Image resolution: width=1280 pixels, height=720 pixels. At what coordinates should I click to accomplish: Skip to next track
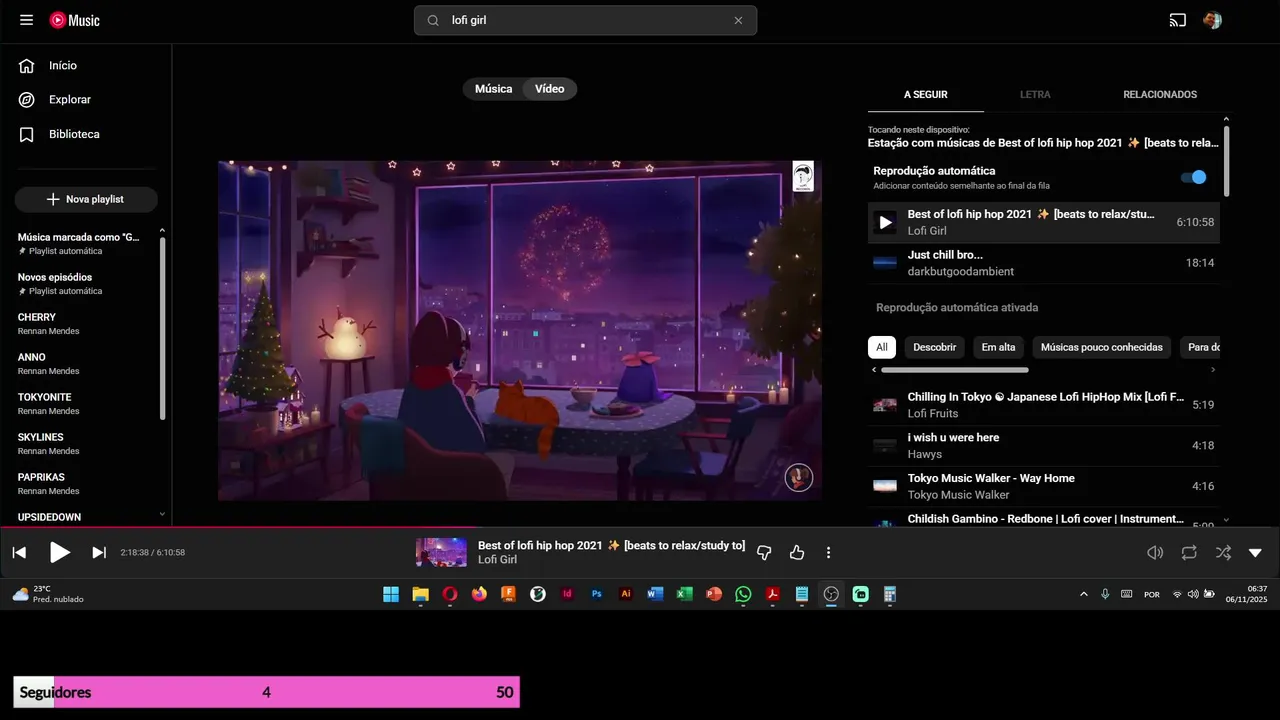(99, 552)
